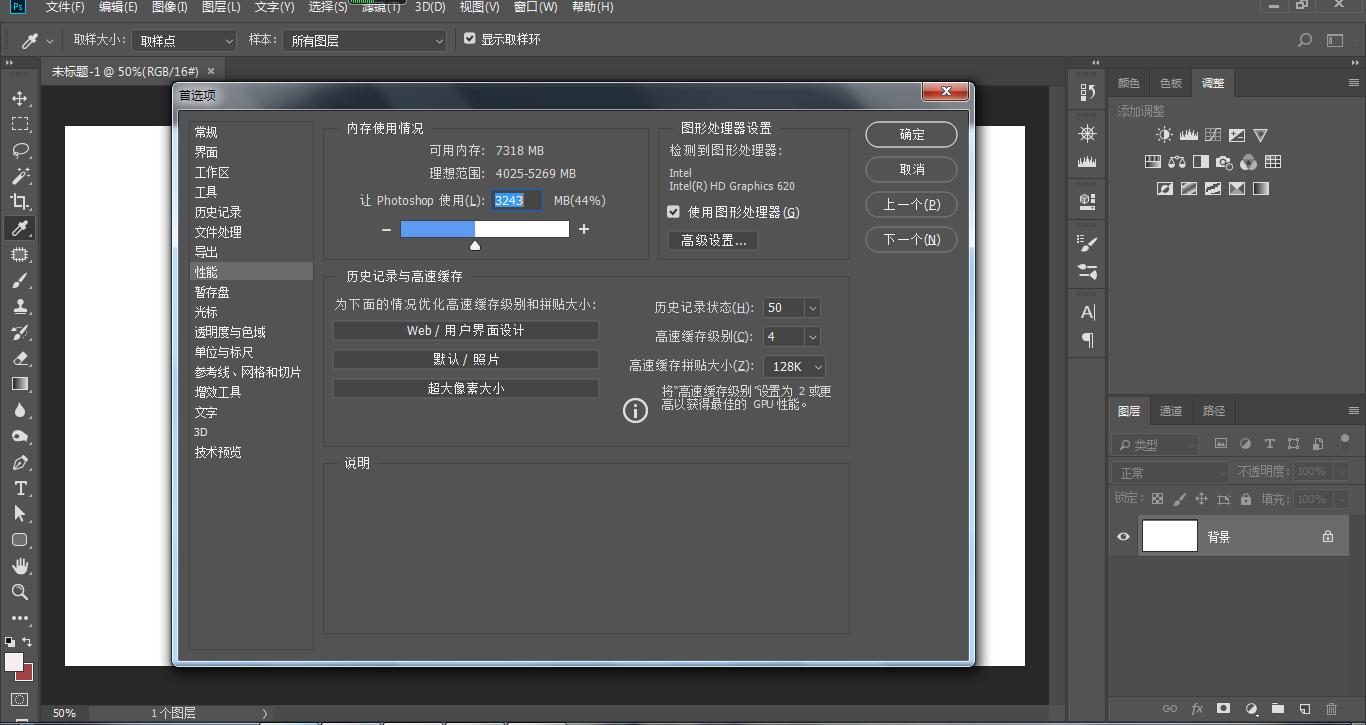This screenshot has width=1366, height=725.
Task: Click the 高级设置... button
Action: click(x=713, y=241)
